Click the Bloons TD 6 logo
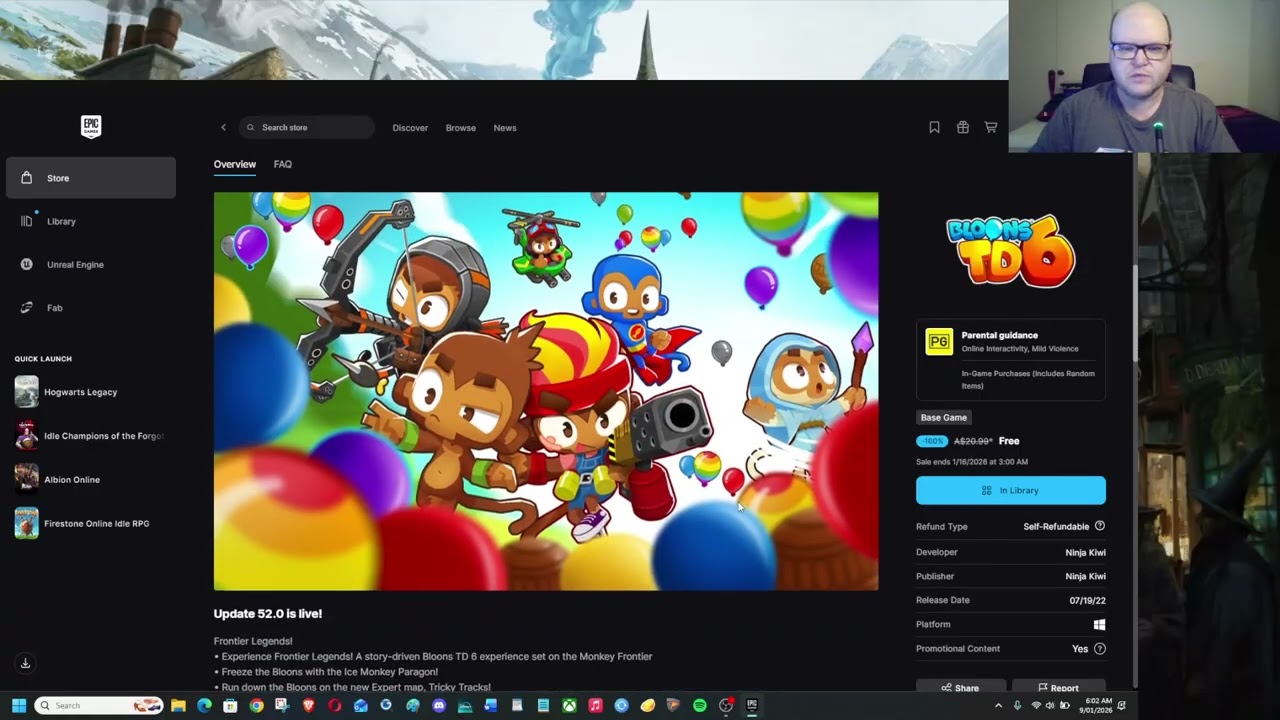The width and height of the screenshot is (1280, 720). point(1011,250)
